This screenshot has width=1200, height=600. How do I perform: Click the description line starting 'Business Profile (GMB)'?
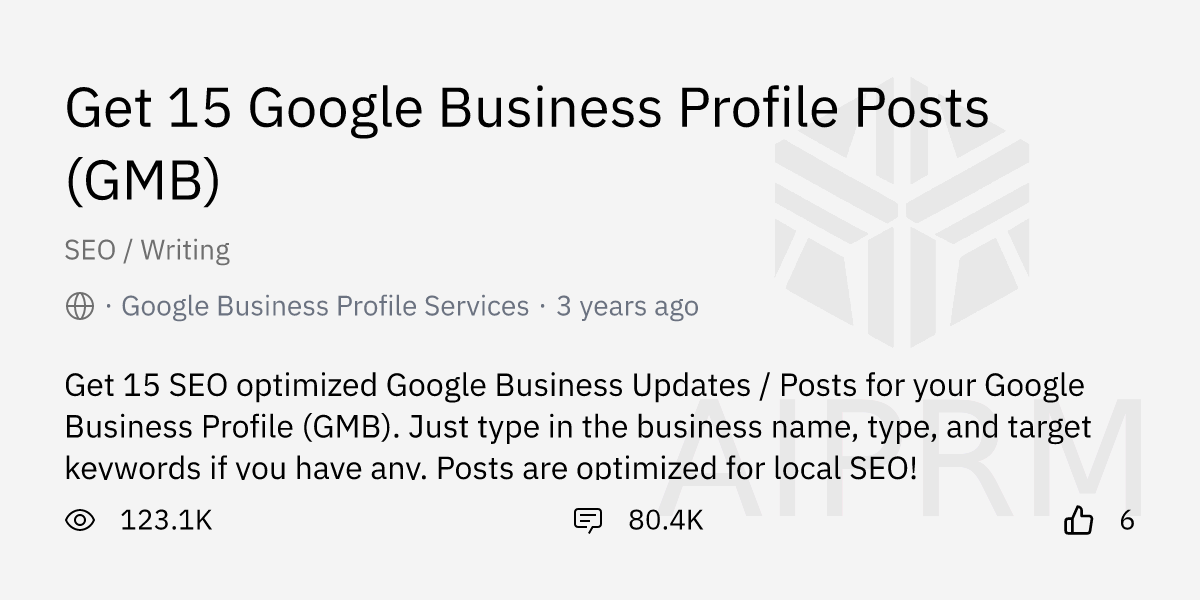[578, 427]
